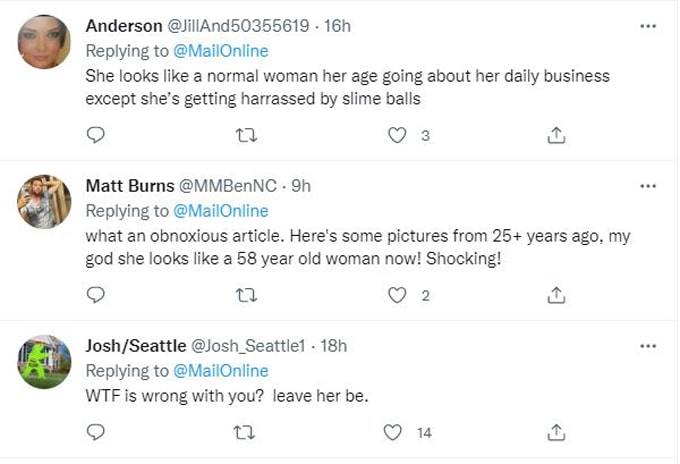680x464 pixels.
Task: Open more options on Josh/Seattle's tweet
Action: (x=648, y=346)
